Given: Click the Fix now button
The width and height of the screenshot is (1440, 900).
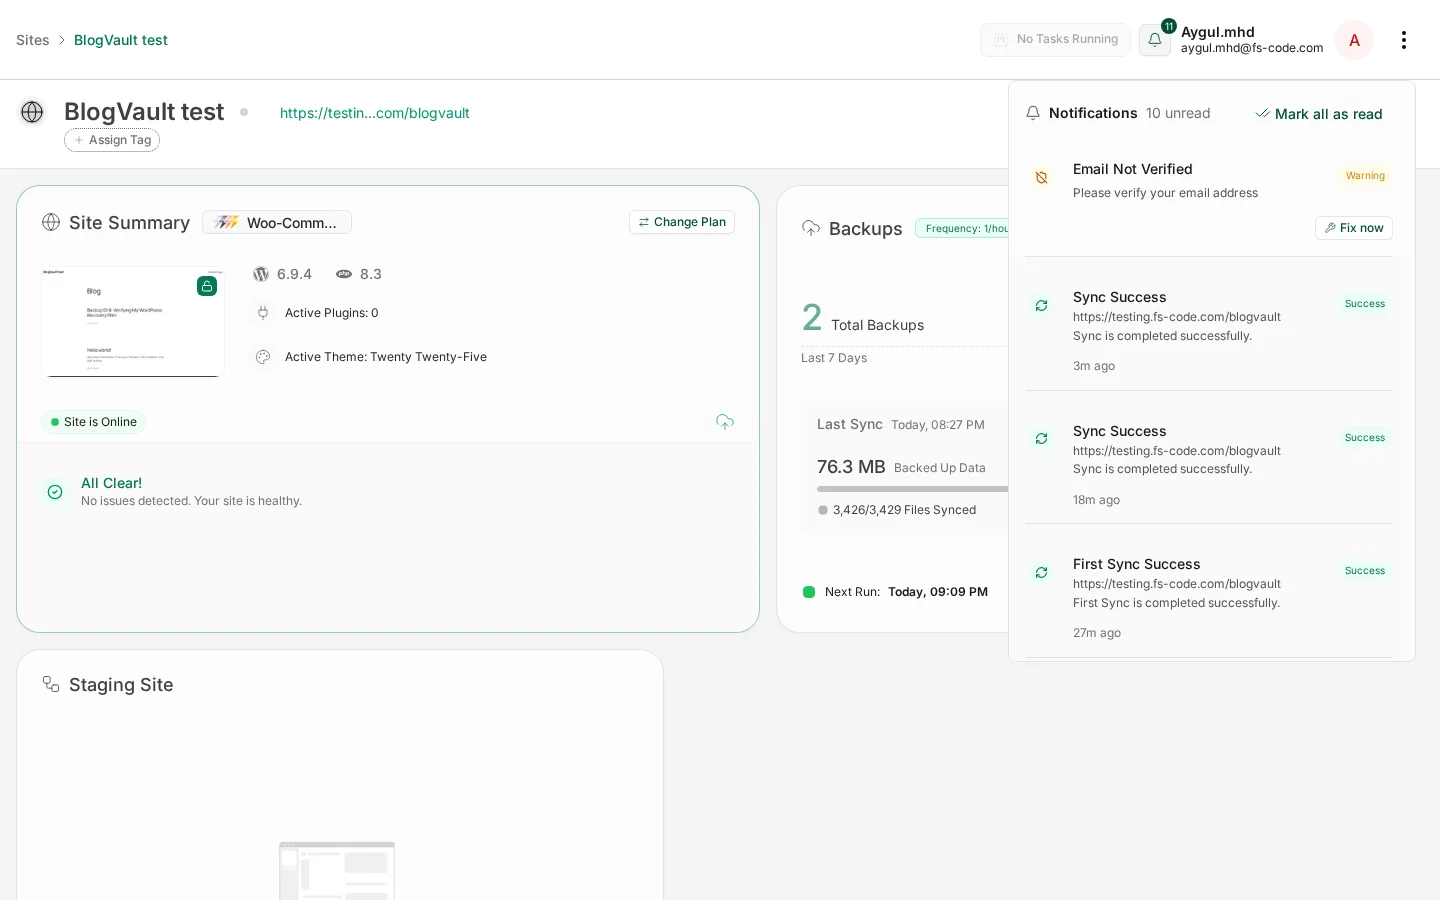Looking at the screenshot, I should 1354,228.
